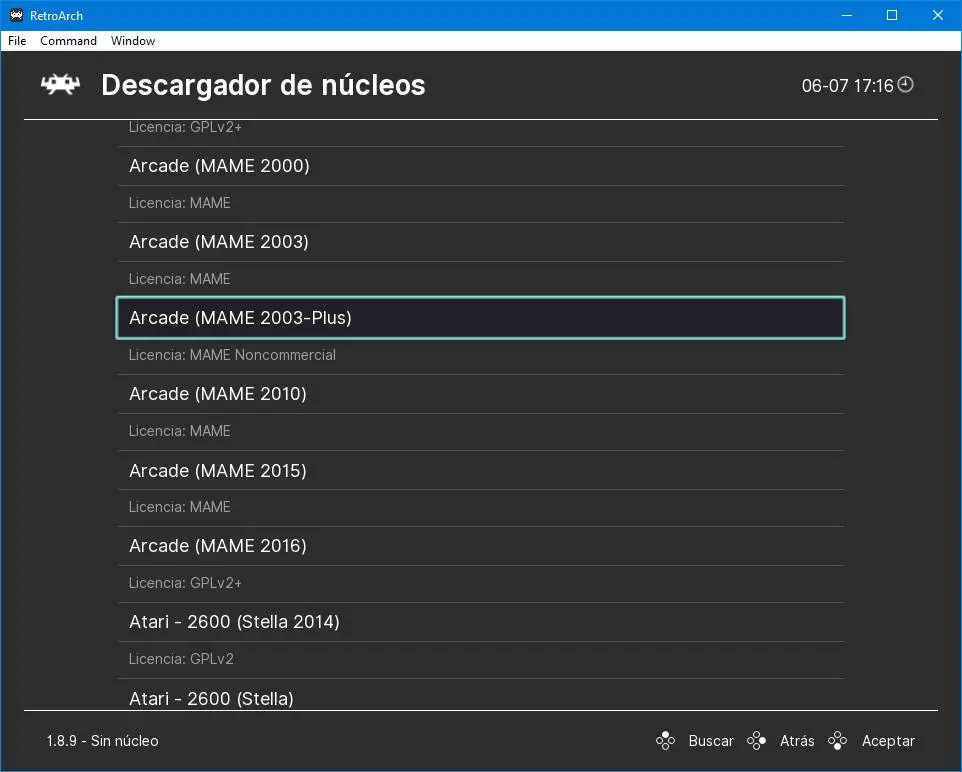Screen dimensions: 962x772
Task: Click Licencia: MAME under Arcade (MAME 2015)
Action: pyautogui.click(x=179, y=507)
